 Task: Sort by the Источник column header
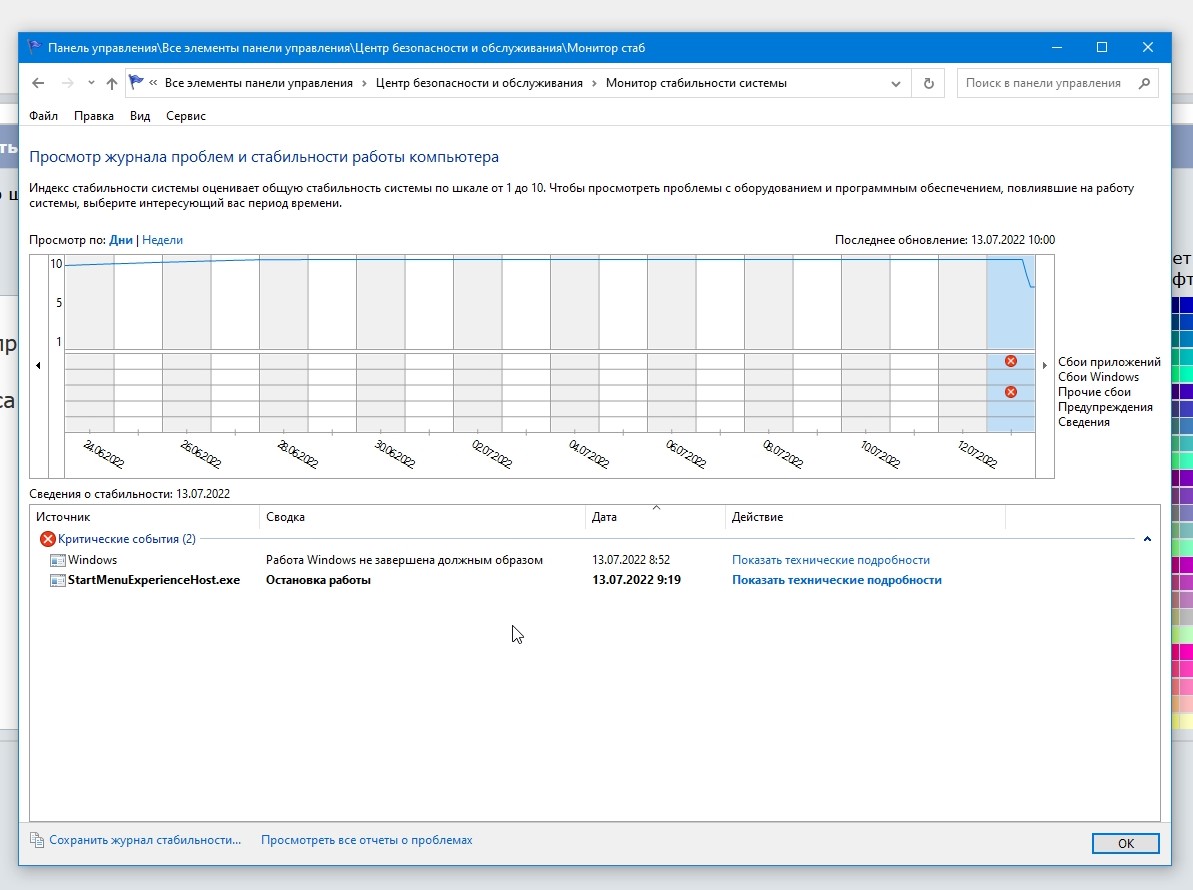[x=147, y=517]
